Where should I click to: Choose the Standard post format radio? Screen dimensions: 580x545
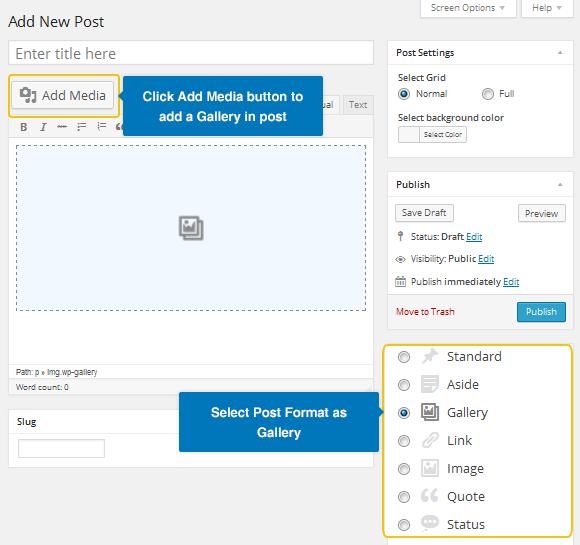(x=404, y=357)
